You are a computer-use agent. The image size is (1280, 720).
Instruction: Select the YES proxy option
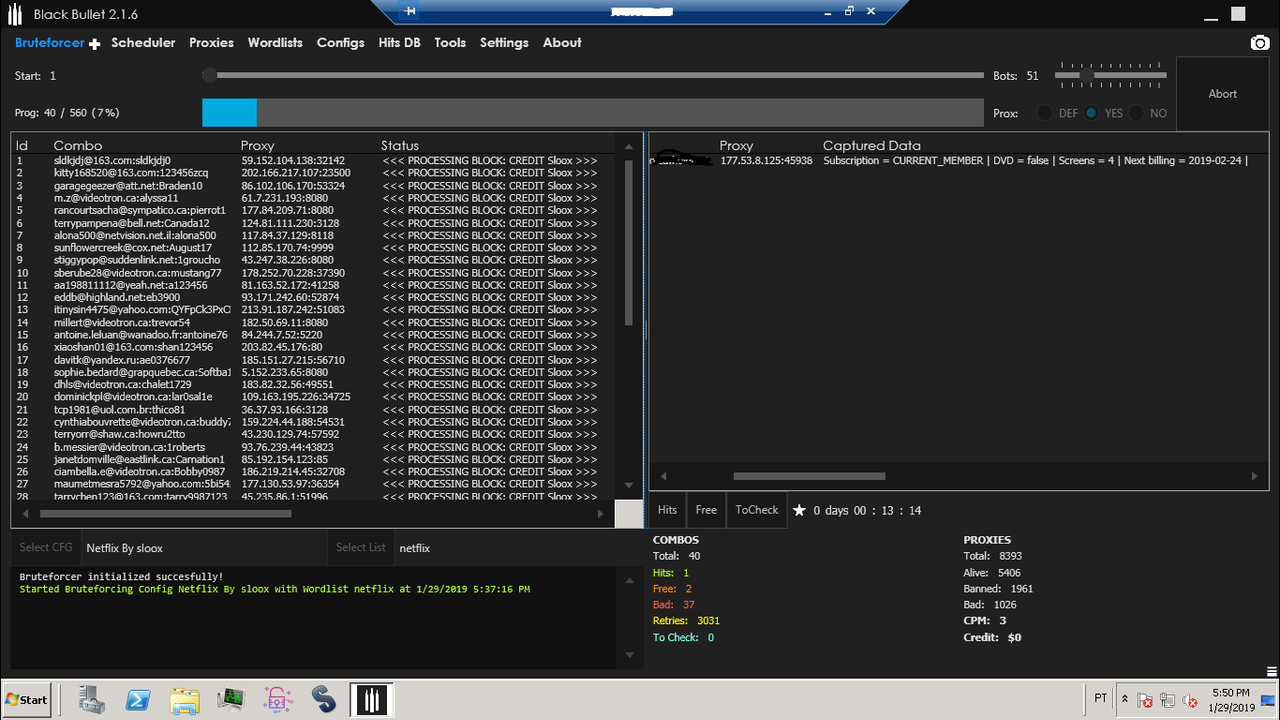[1091, 113]
